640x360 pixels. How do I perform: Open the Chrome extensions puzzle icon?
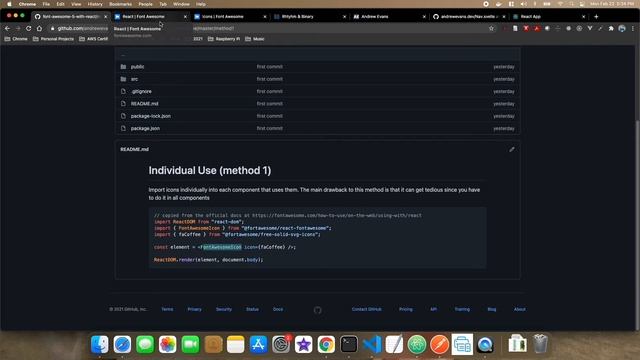tap(611, 28)
